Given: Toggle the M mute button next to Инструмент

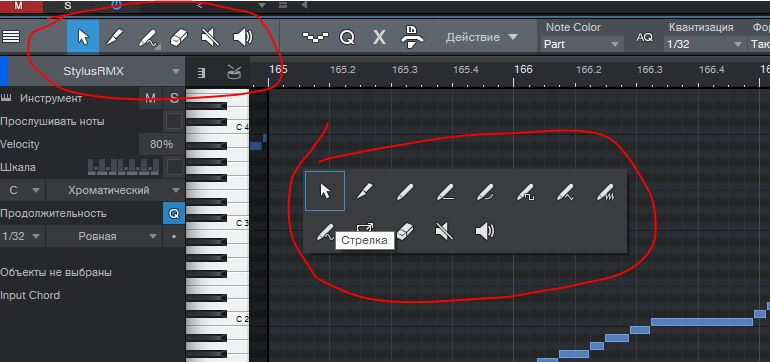Looking at the screenshot, I should pyautogui.click(x=150, y=98).
